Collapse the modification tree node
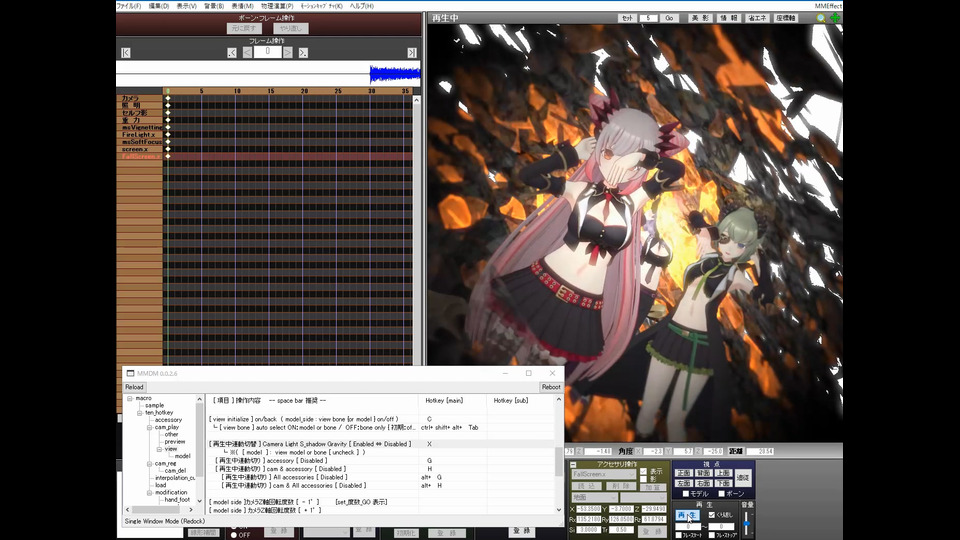This screenshot has width=960, height=540. (149, 493)
